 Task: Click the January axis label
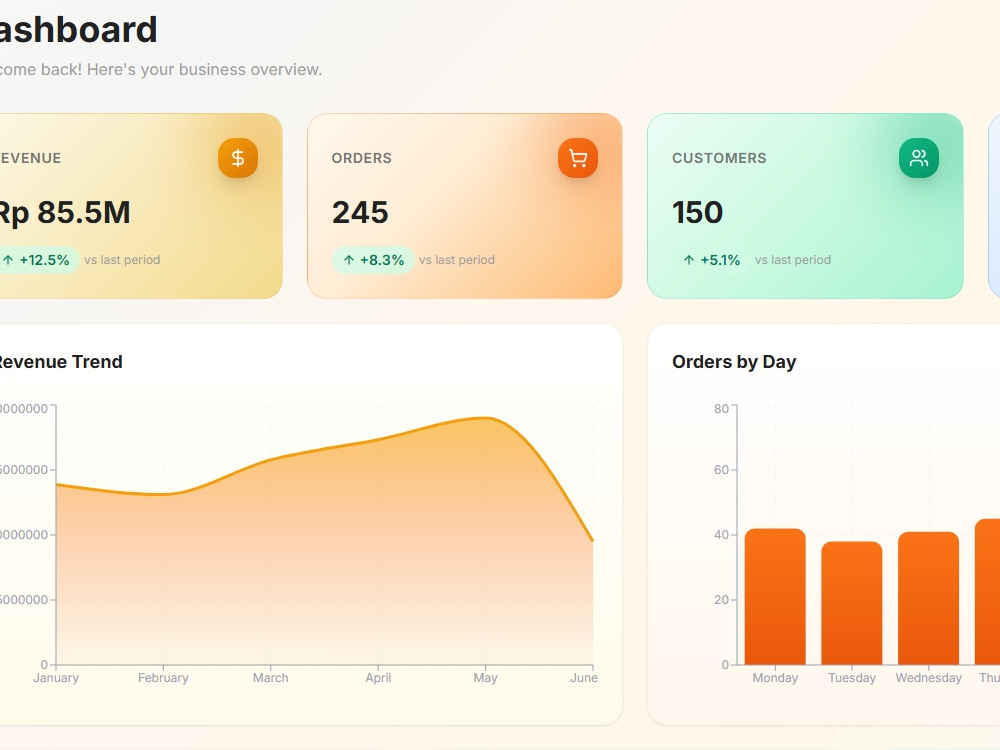pos(56,678)
